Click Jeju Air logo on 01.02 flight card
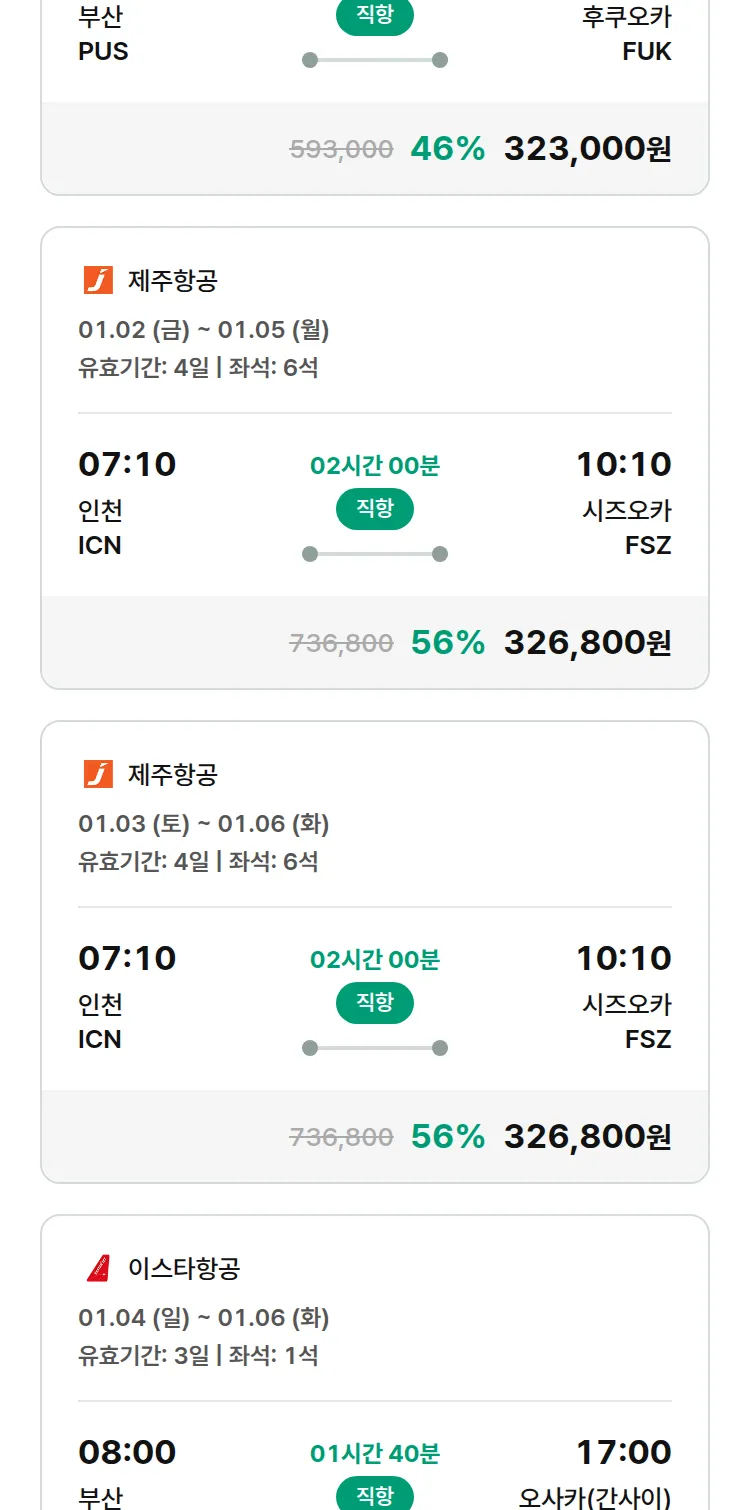Image resolution: width=750 pixels, height=1510 pixels. click(98, 281)
